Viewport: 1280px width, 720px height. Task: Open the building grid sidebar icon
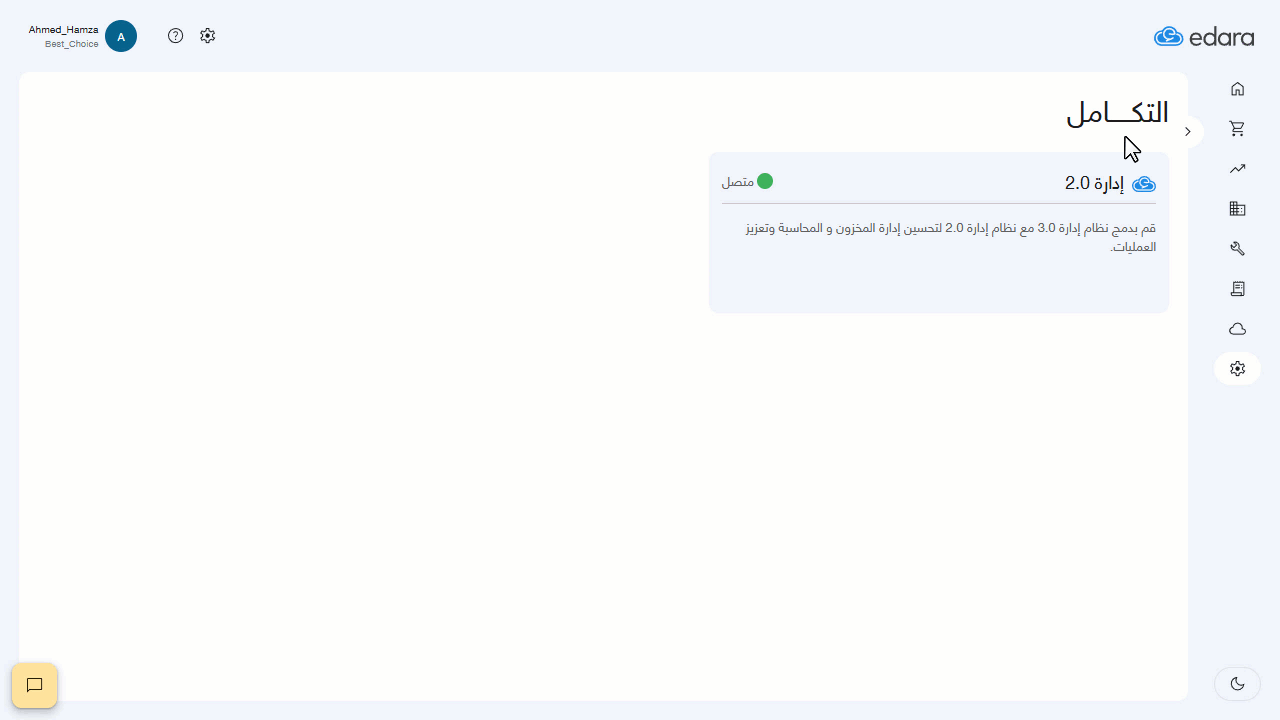[x=1237, y=209]
